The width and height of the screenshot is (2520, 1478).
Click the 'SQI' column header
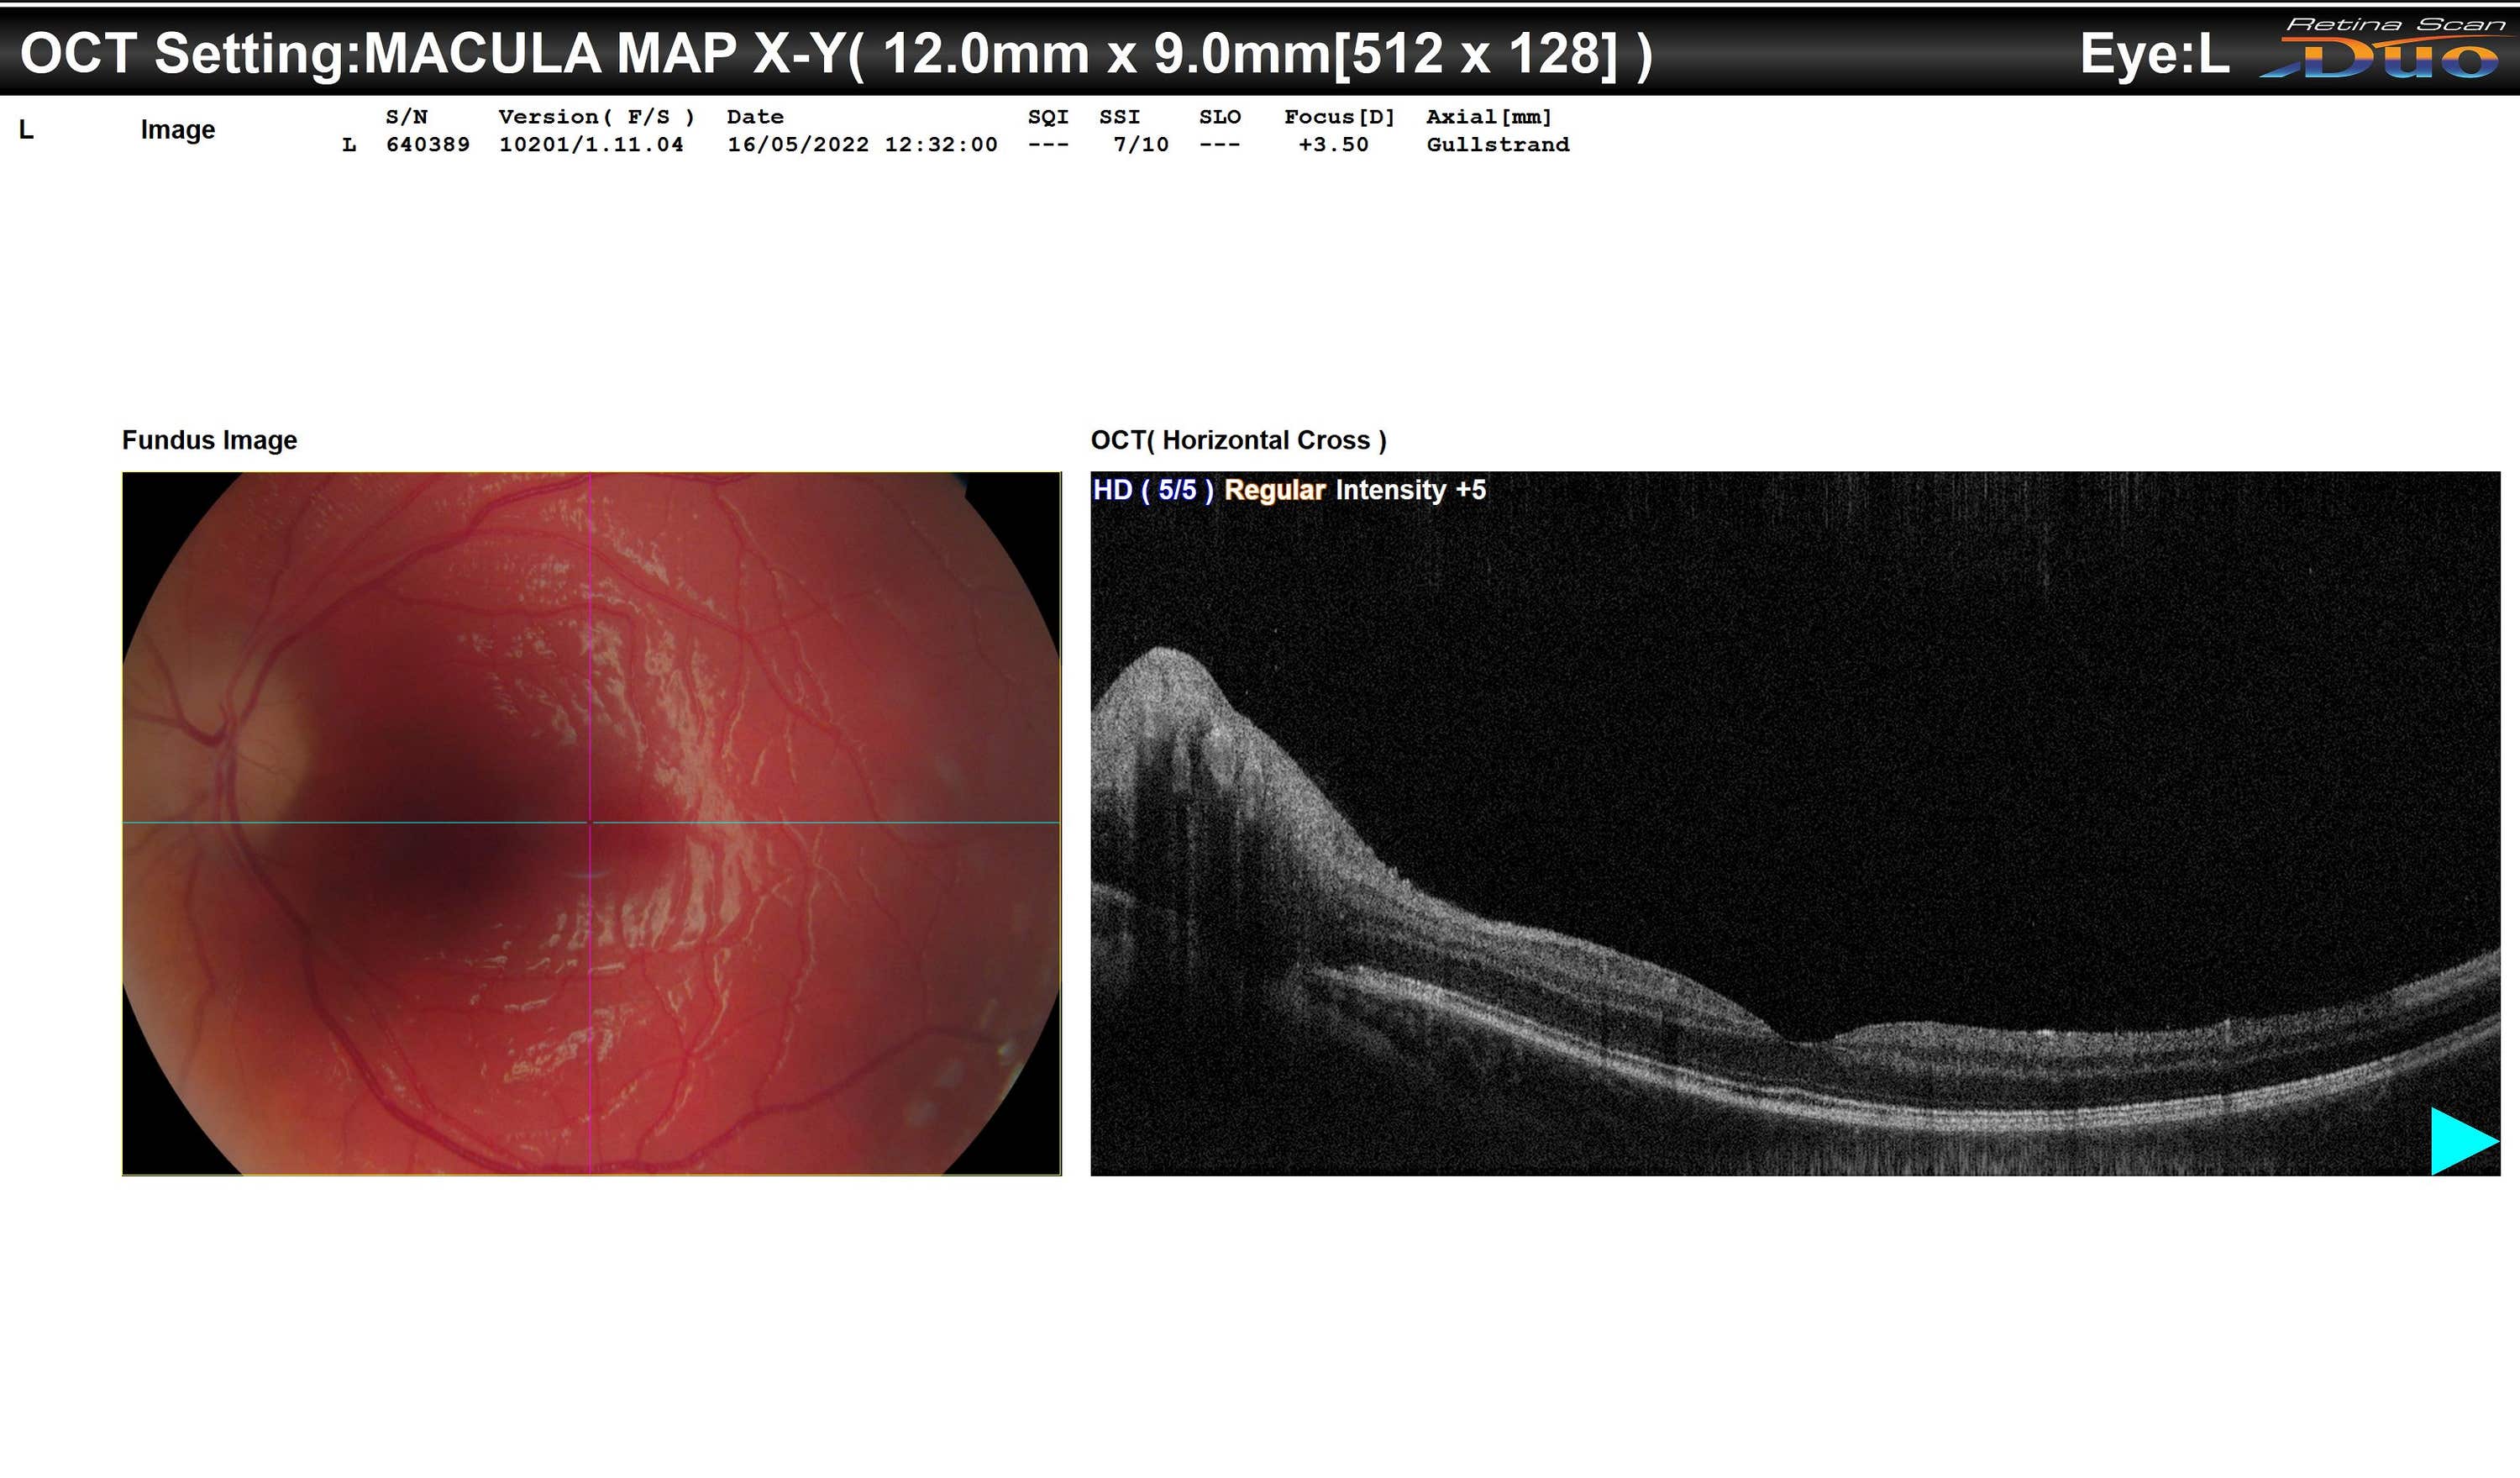coord(1048,116)
